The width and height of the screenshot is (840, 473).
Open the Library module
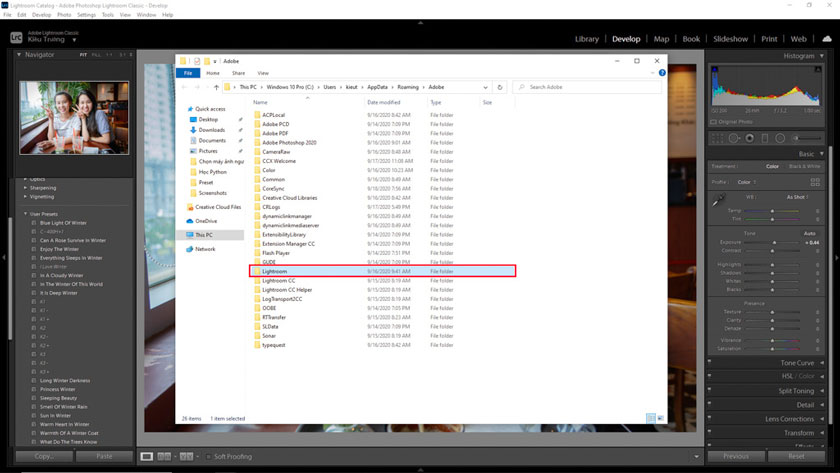coord(587,39)
